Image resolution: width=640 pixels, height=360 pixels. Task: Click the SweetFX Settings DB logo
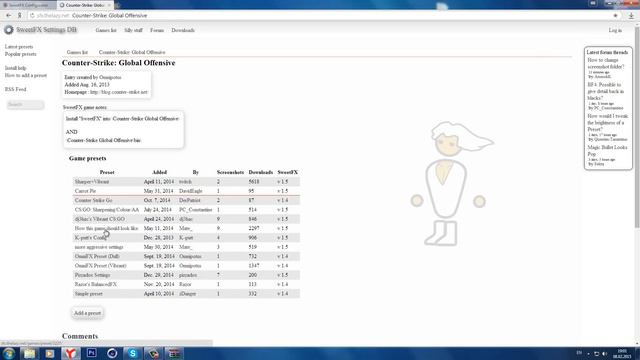click(40, 30)
